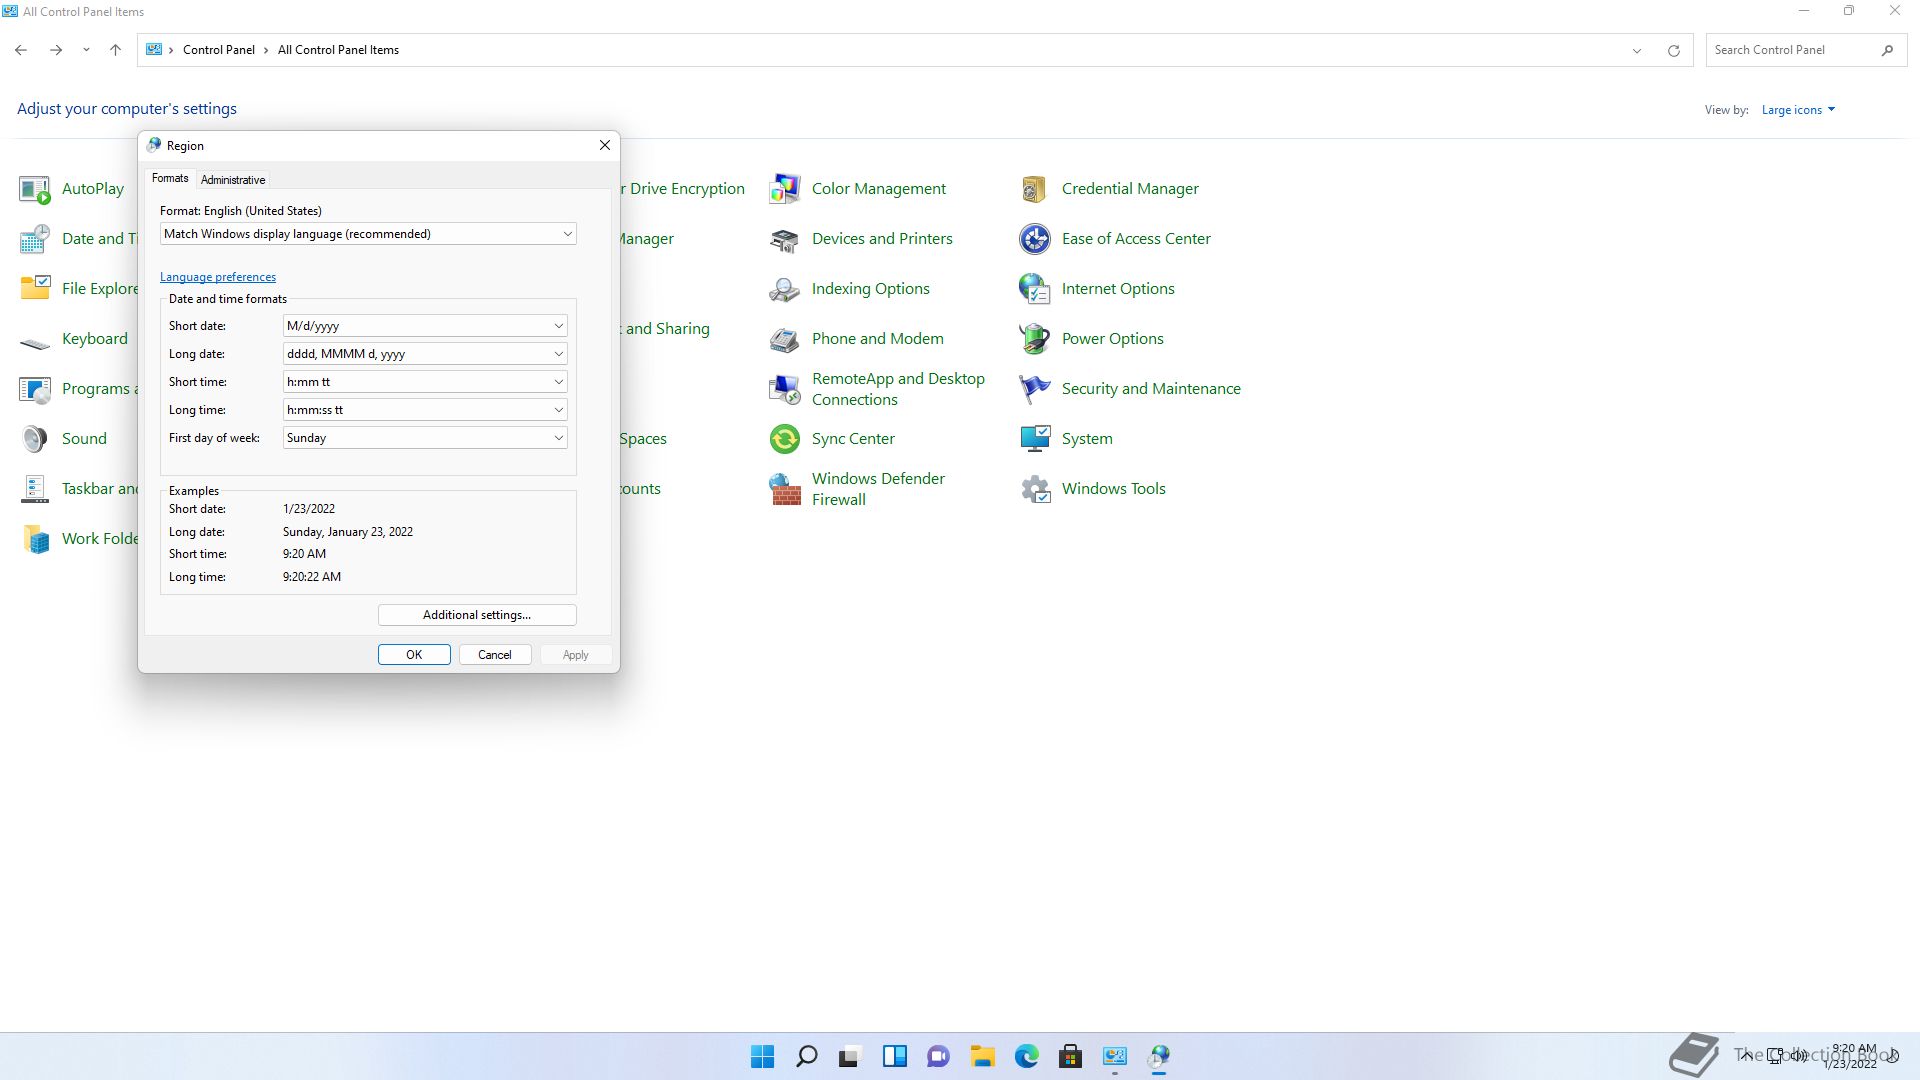Viewport: 1920px width, 1080px height.
Task: Click the Start button on taskbar
Action: click(x=762, y=1056)
